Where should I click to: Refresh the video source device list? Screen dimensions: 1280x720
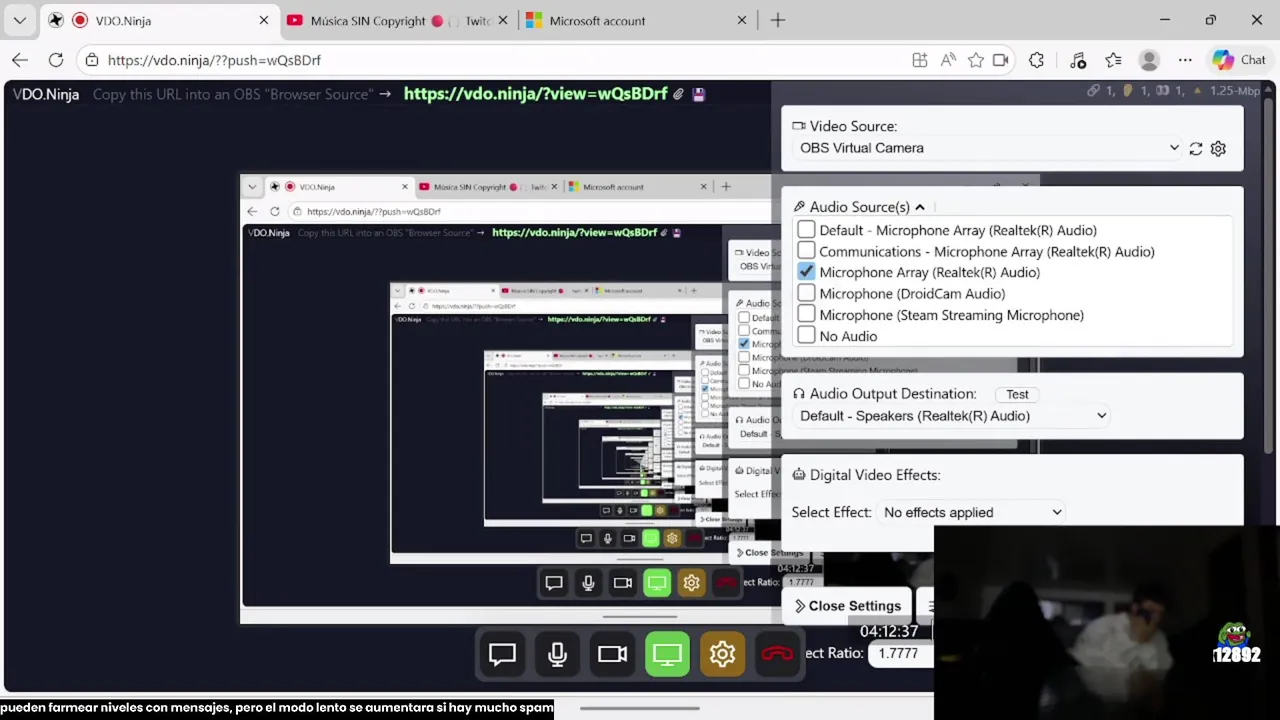[x=1196, y=148]
